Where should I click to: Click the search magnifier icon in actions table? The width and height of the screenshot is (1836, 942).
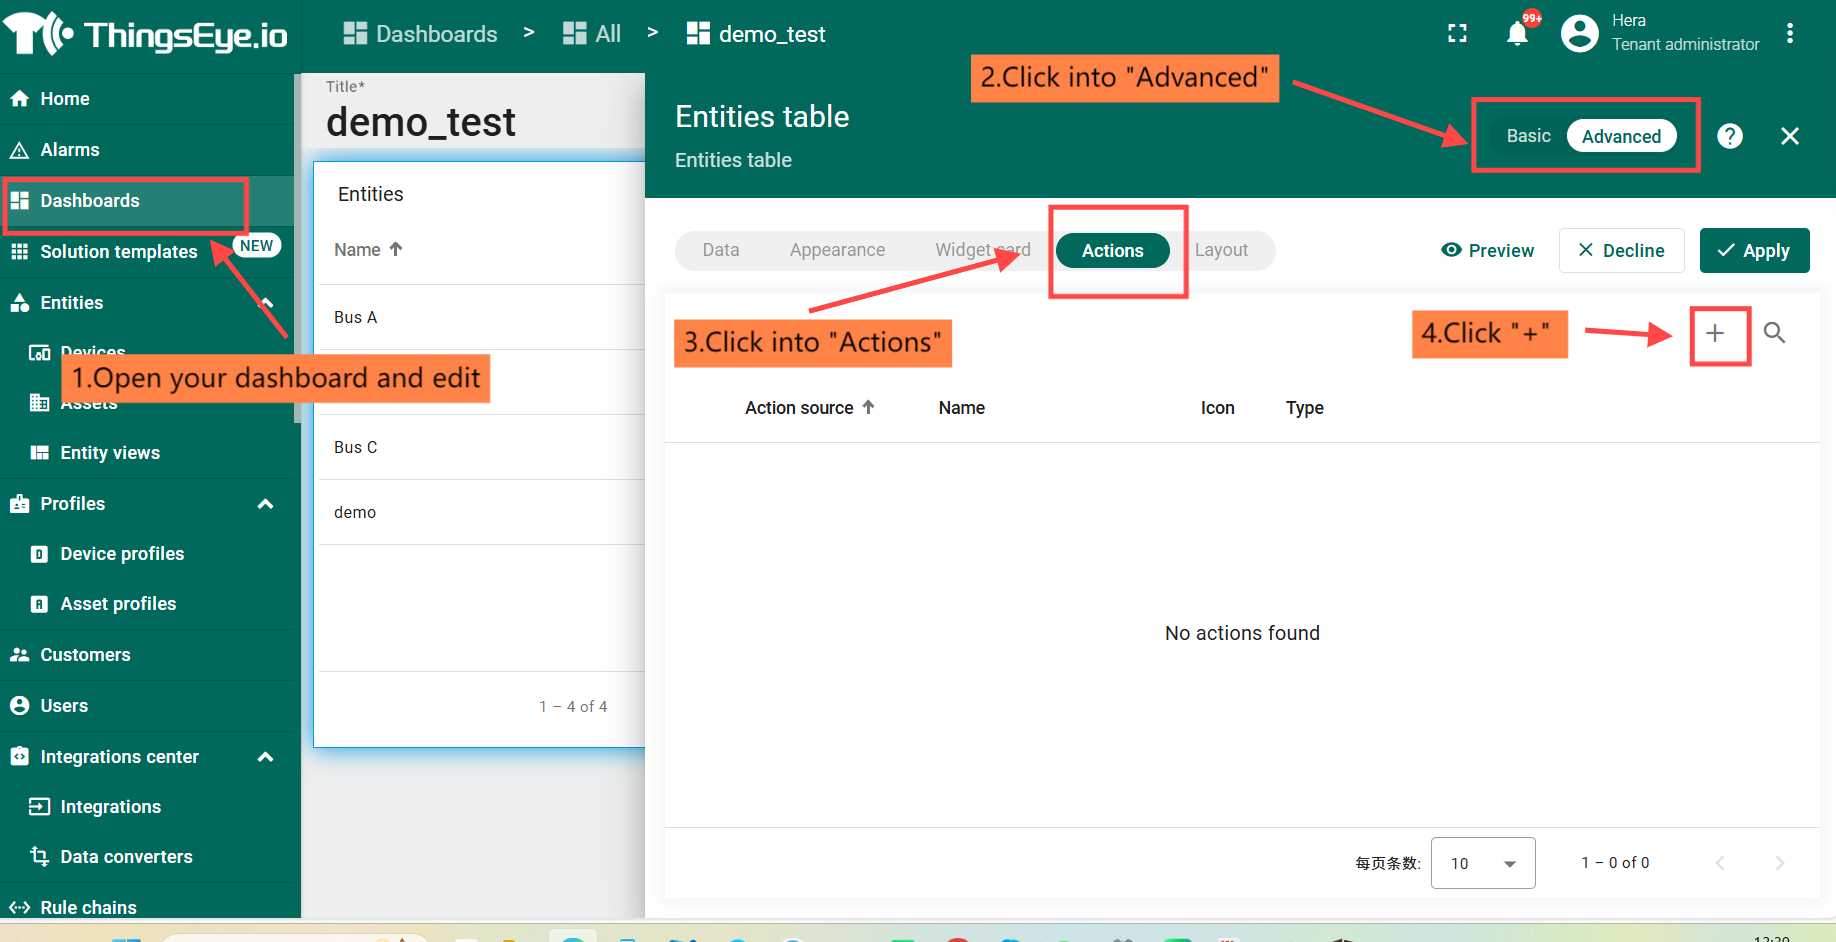(1774, 333)
